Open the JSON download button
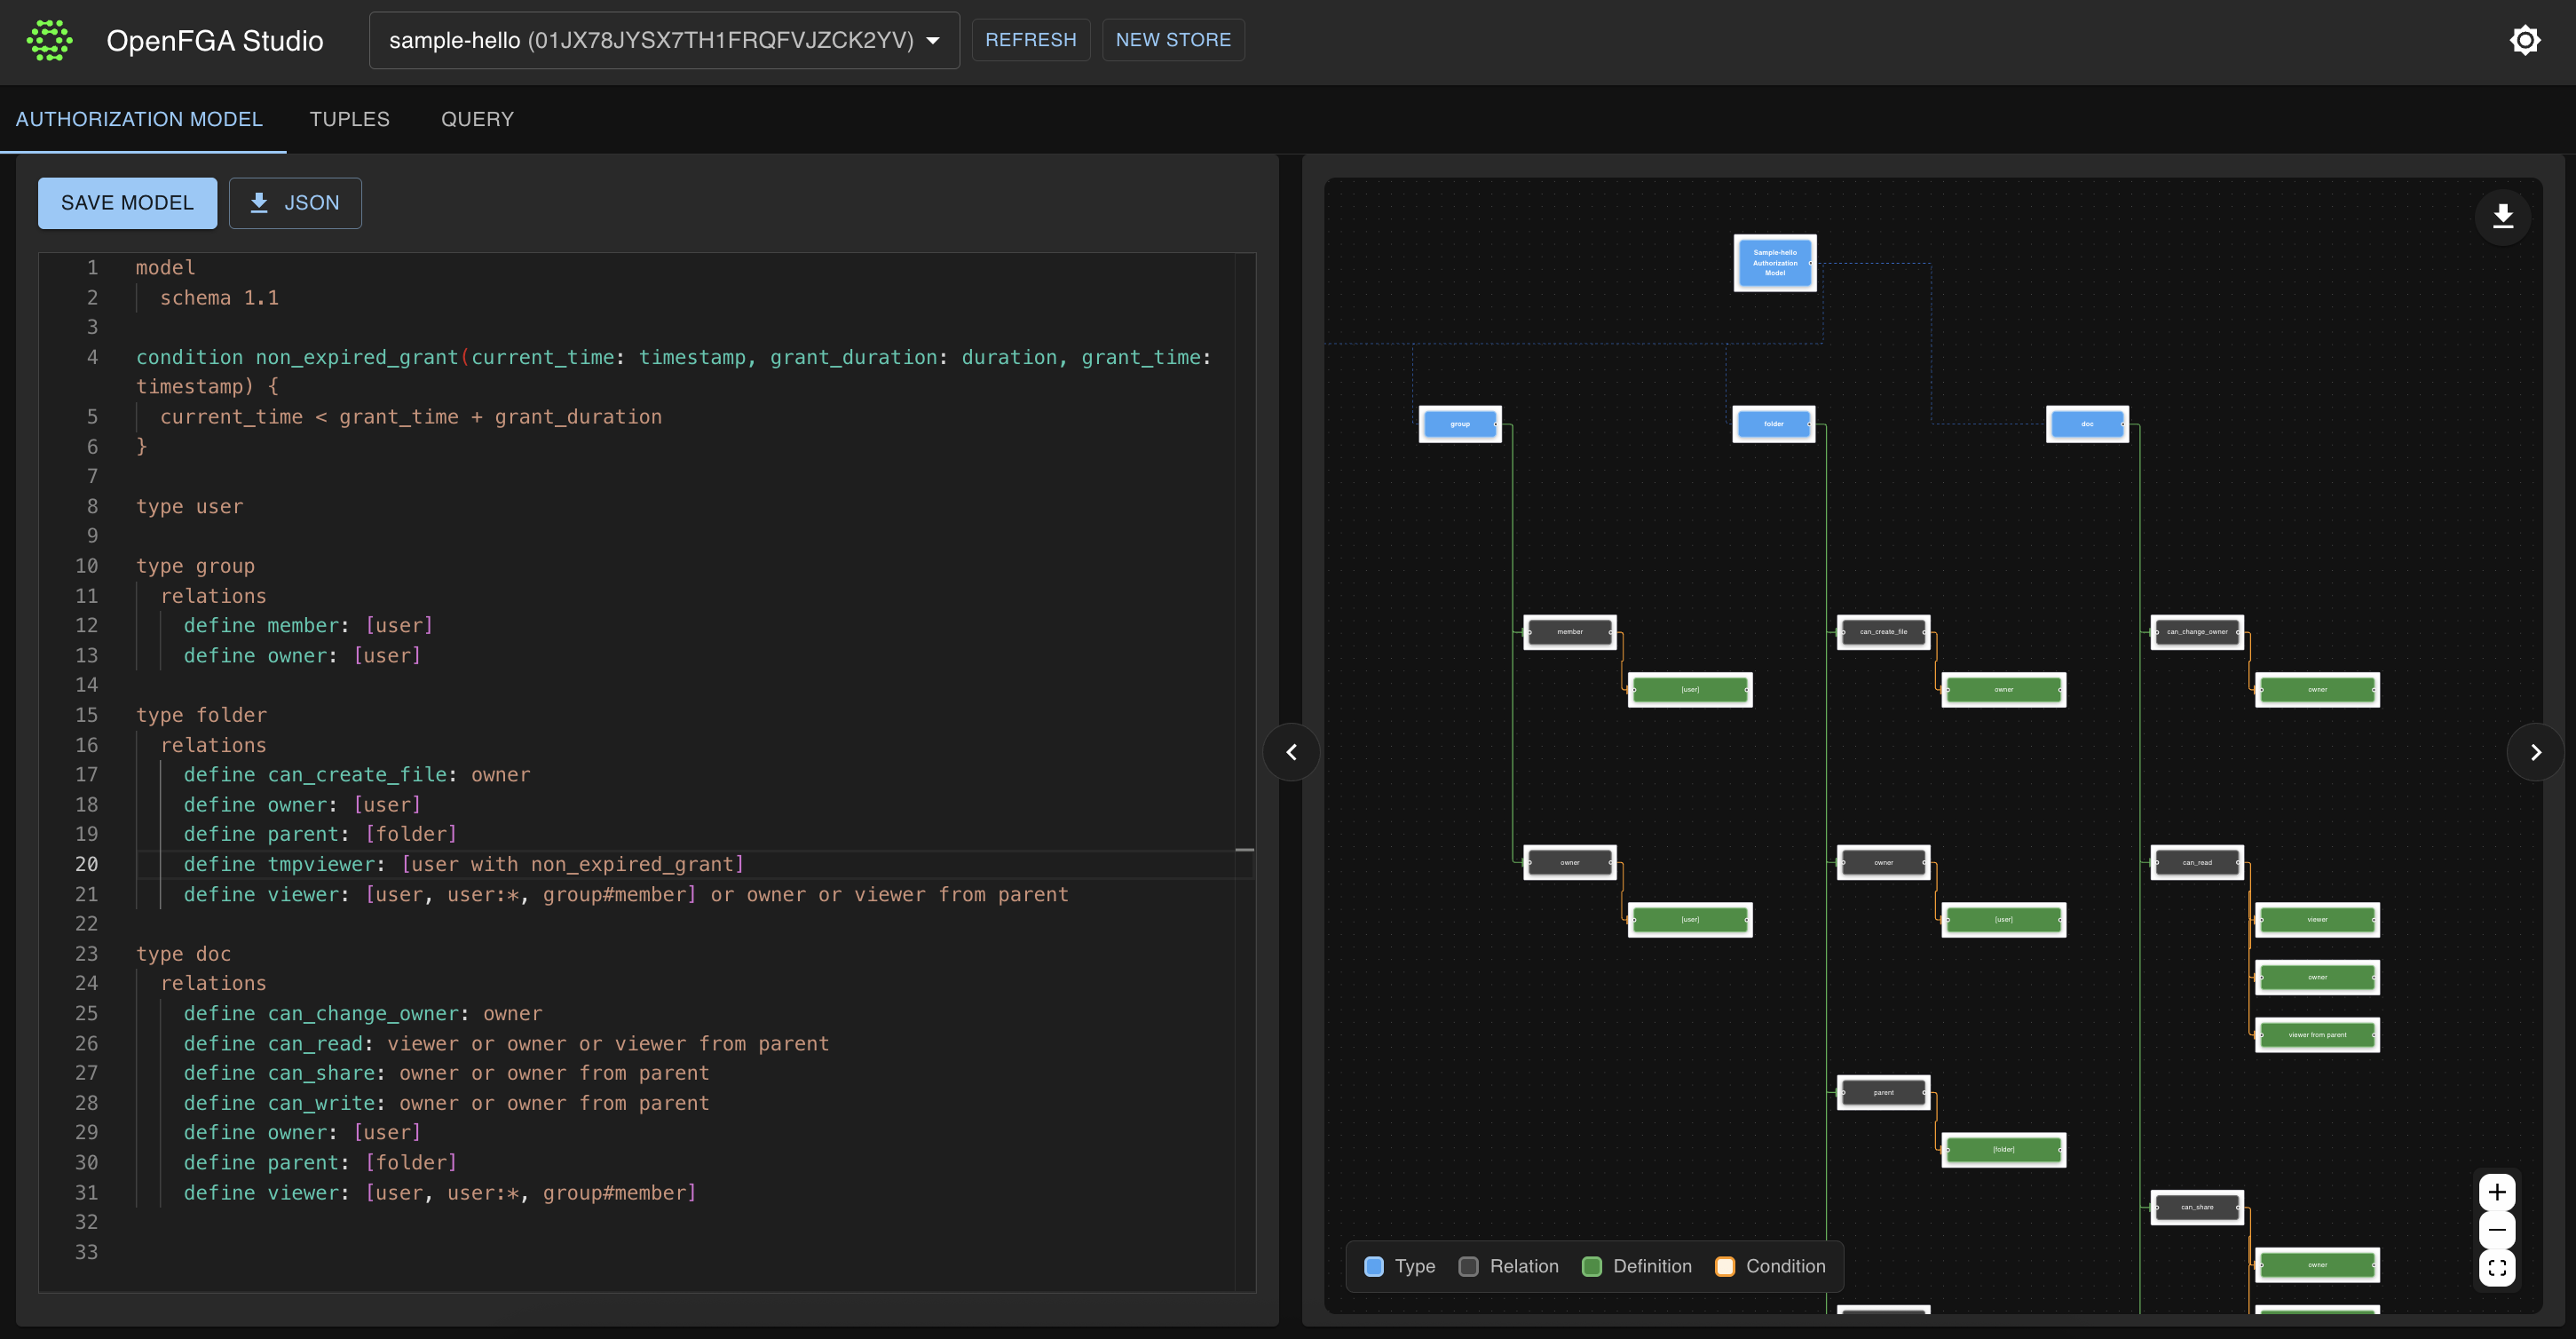The image size is (2576, 1339). [x=295, y=203]
